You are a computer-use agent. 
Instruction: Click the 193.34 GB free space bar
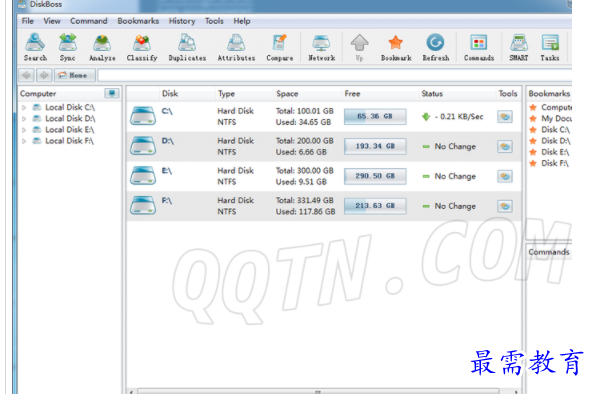375,146
